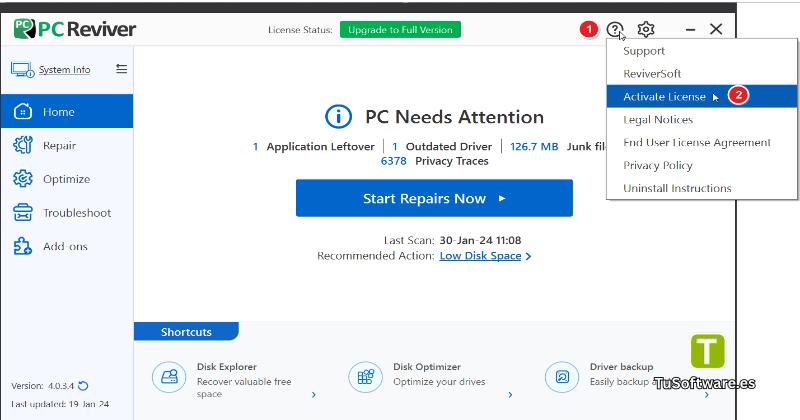The image size is (800, 420).
Task: Click the Driver backup shortcut icon
Action: [562, 377]
